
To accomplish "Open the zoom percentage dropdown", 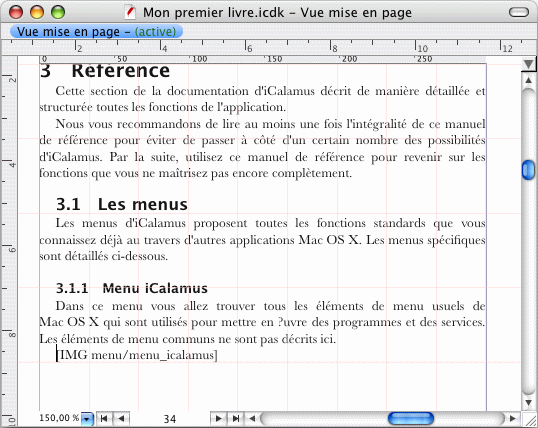I will click(87, 419).
